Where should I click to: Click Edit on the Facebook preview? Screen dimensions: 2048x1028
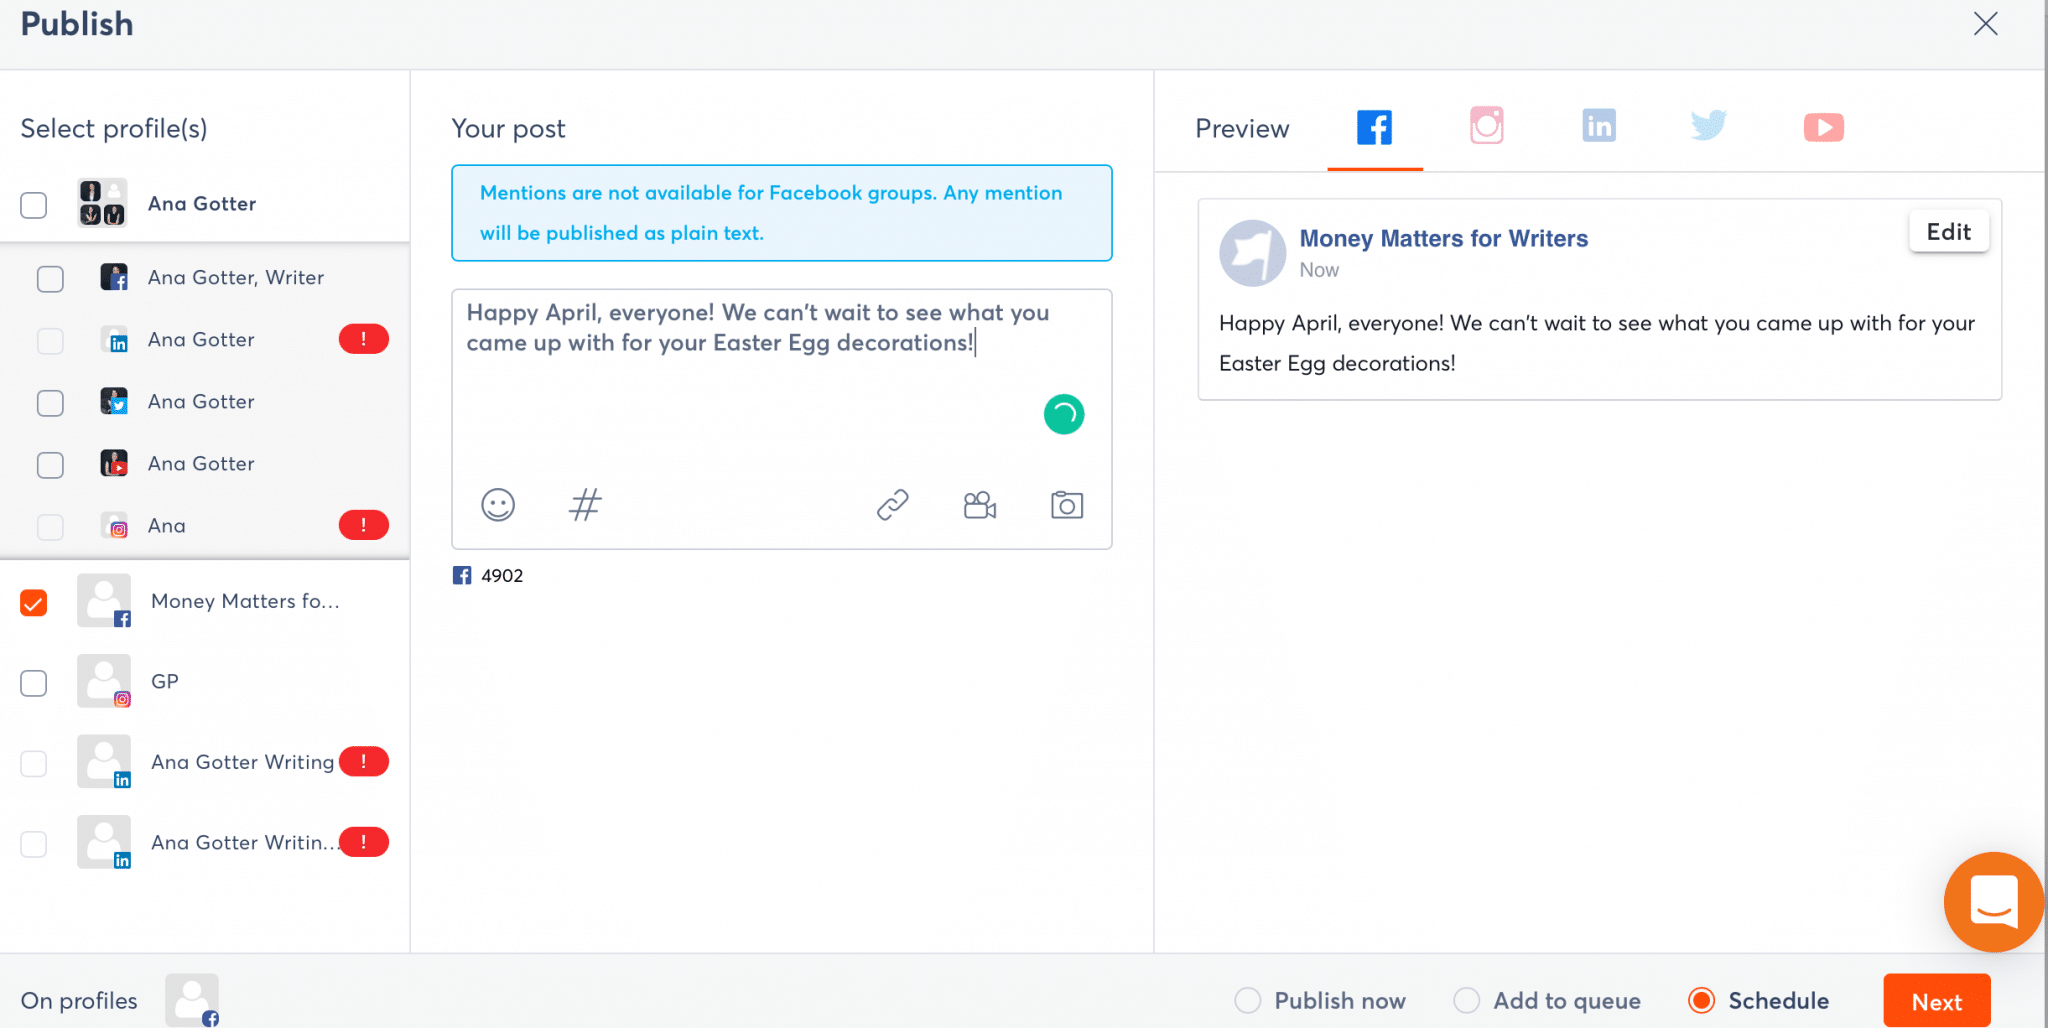pyautogui.click(x=1948, y=232)
